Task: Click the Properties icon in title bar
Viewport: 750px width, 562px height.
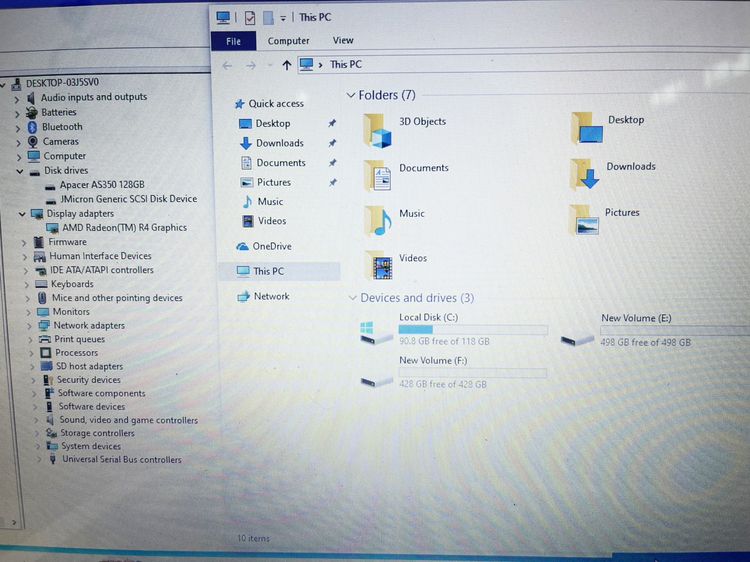Action: coord(250,18)
